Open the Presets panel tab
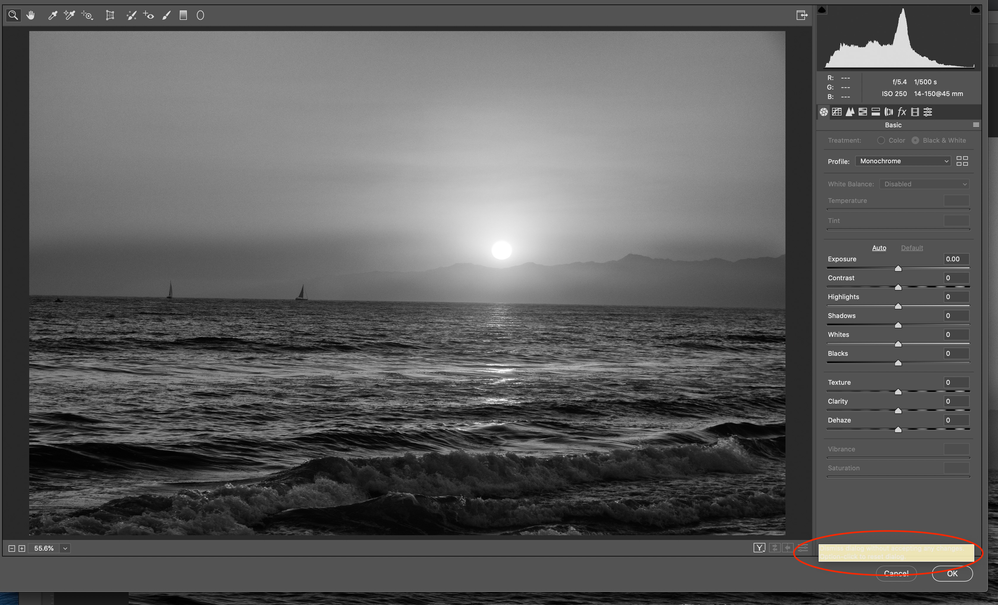The width and height of the screenshot is (998, 605). [x=928, y=112]
